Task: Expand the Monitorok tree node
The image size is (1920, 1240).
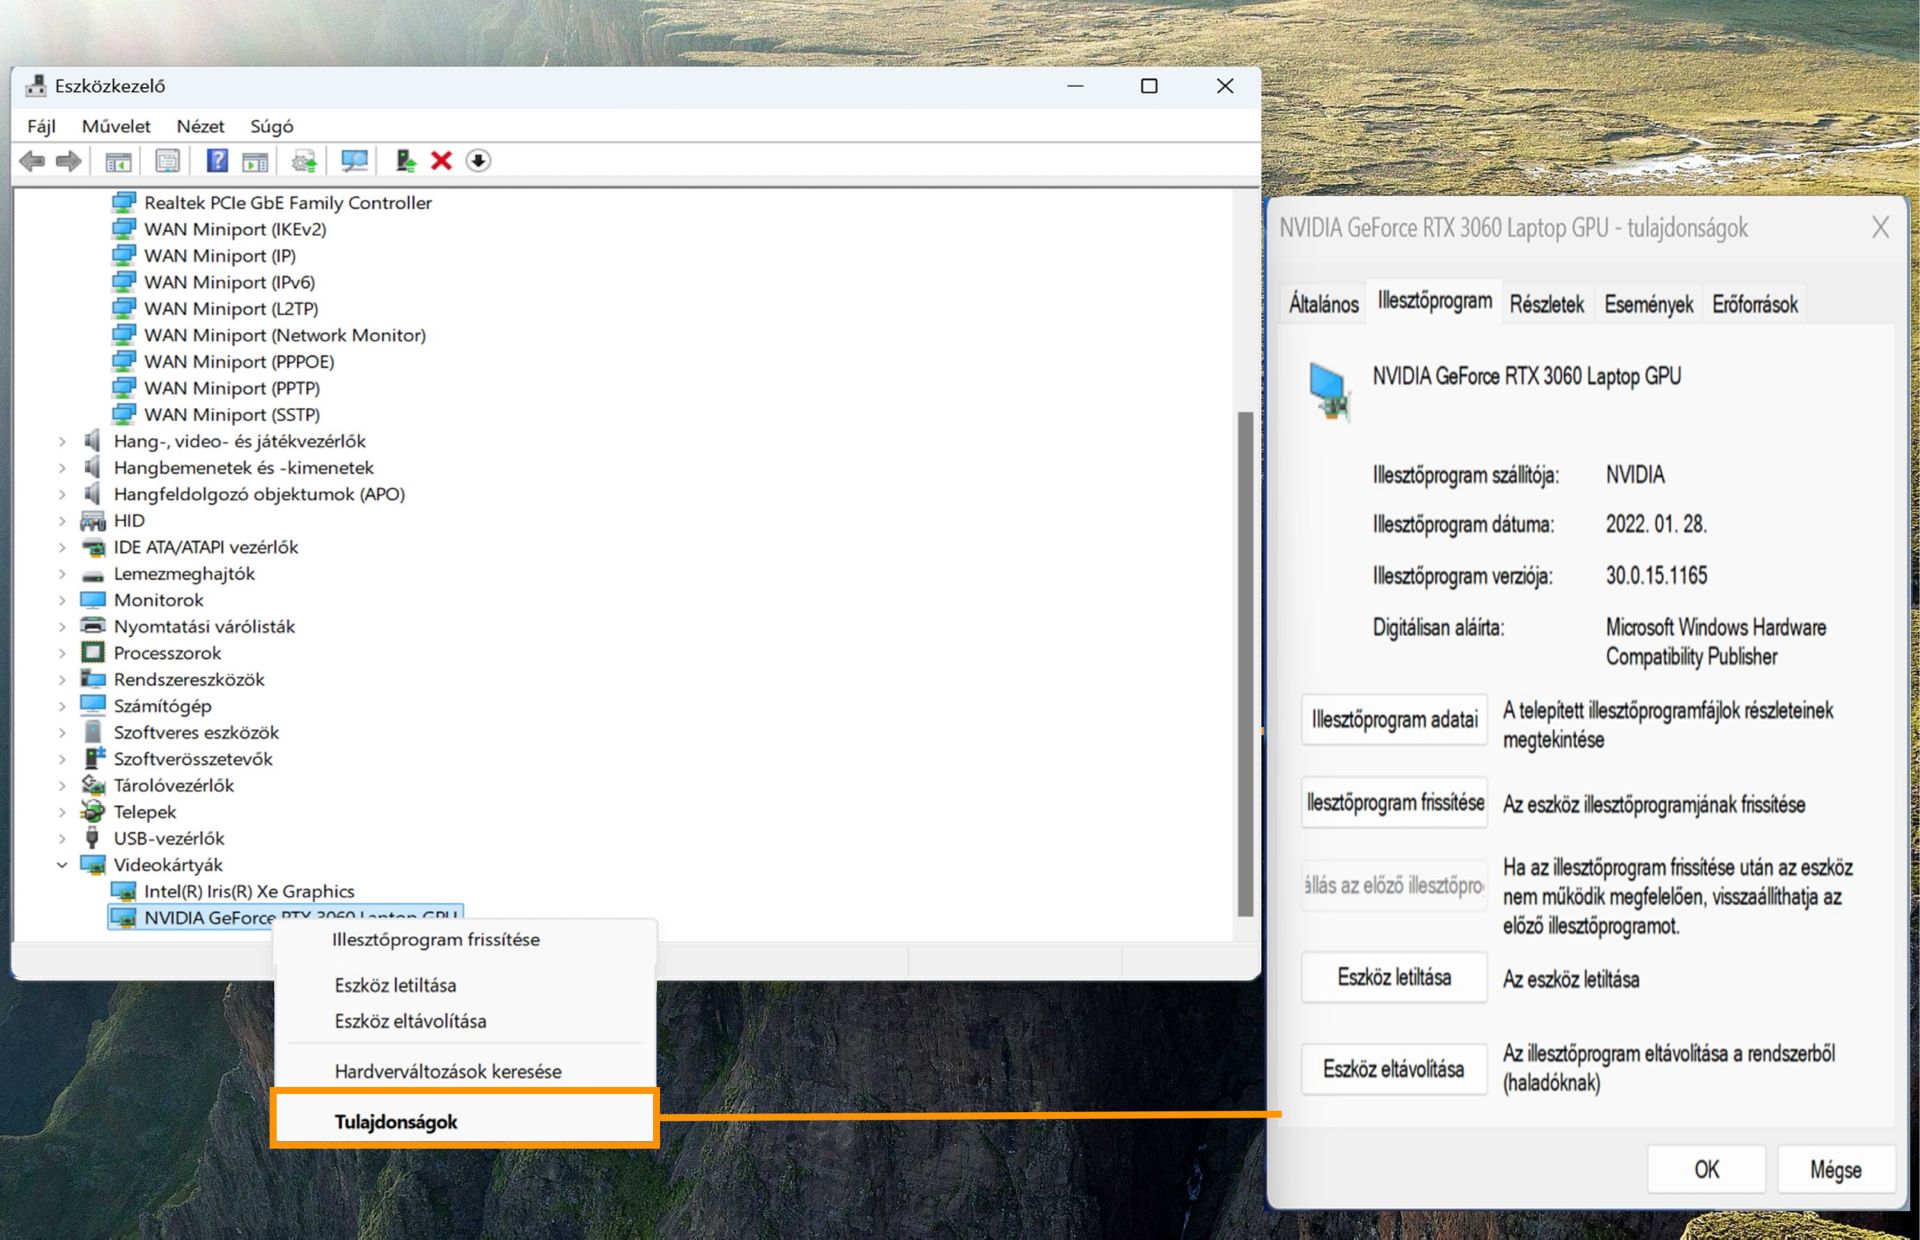Action: click(62, 600)
